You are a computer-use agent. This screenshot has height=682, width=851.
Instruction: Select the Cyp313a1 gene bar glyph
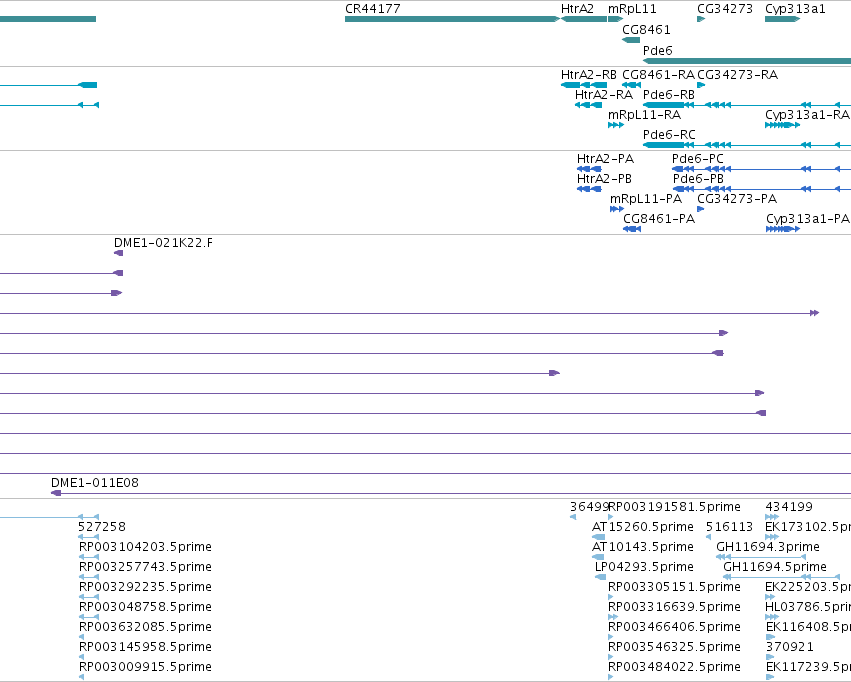(x=783, y=19)
